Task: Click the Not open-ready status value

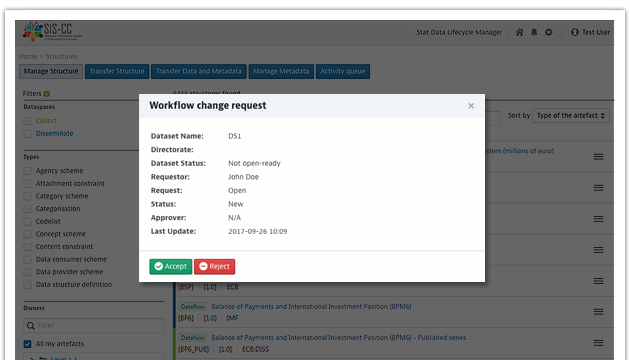Action: click(254, 163)
